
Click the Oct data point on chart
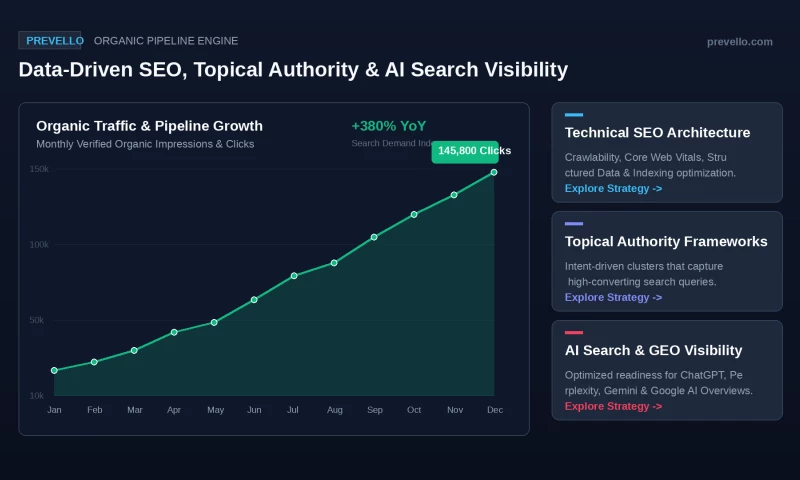point(414,215)
